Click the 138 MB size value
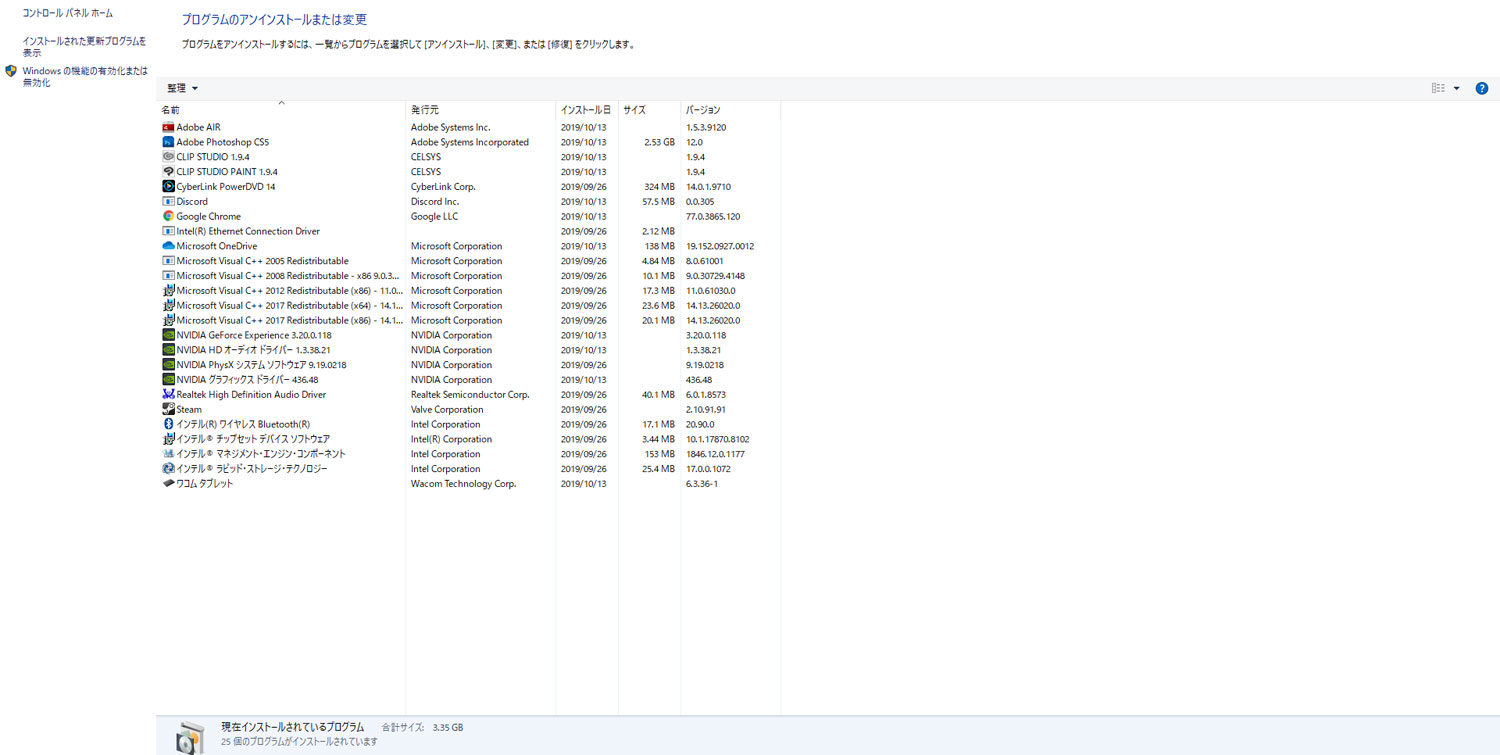 tap(660, 246)
